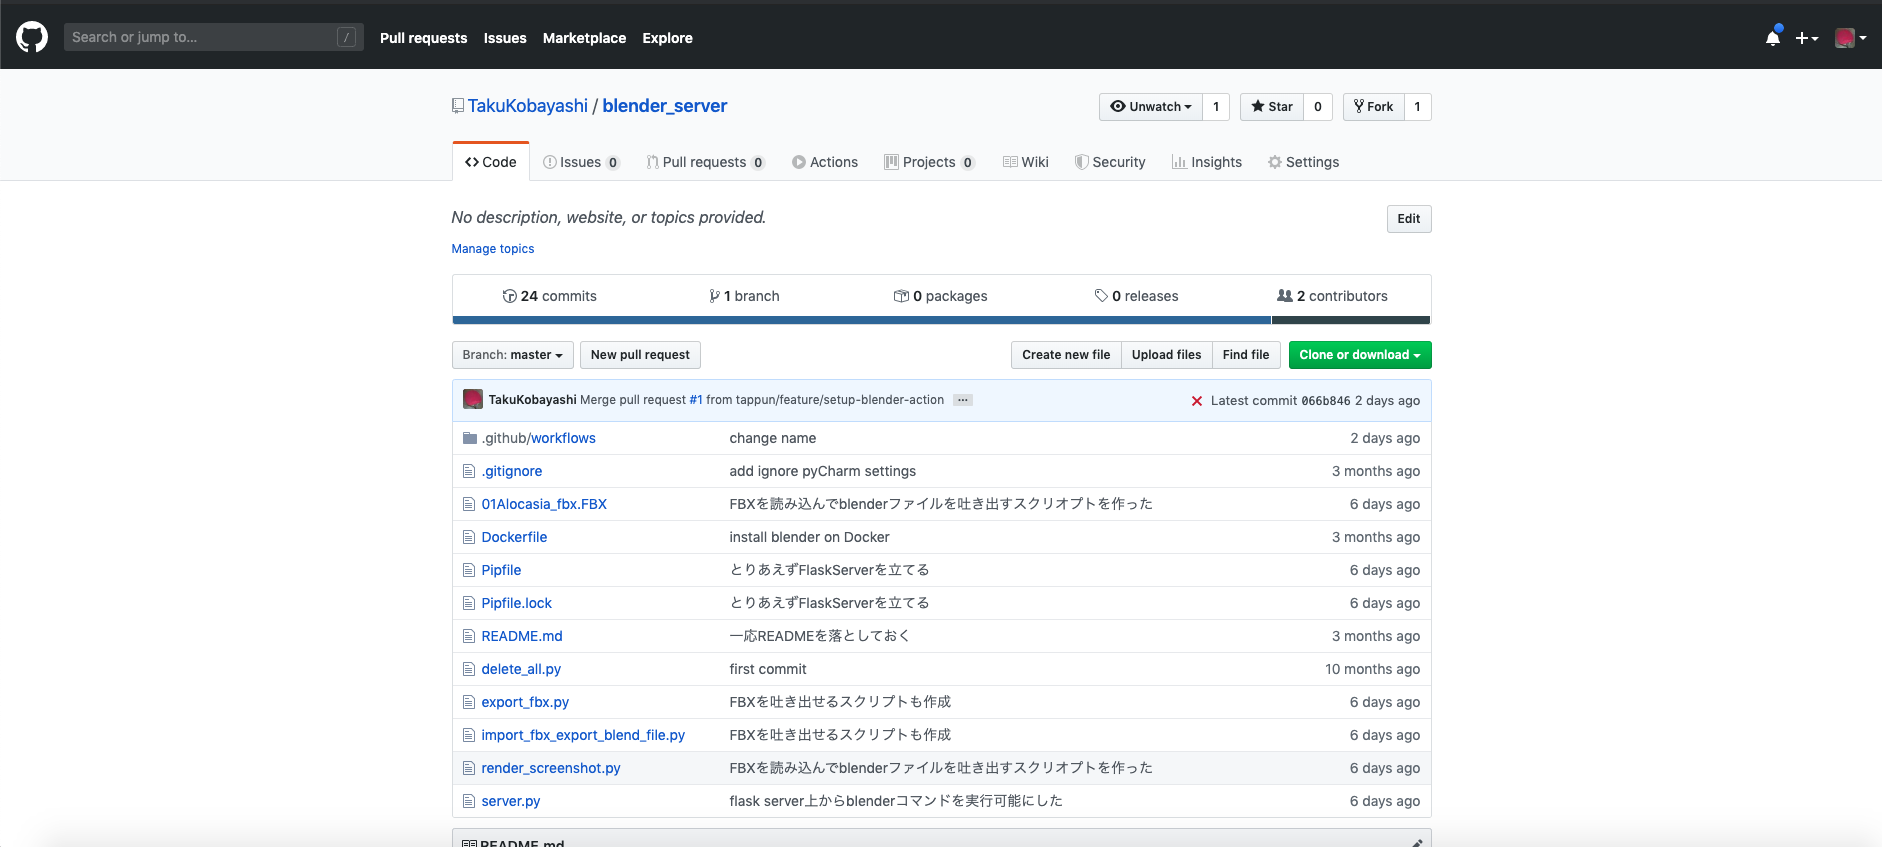View the 24 commits history
Screen dimensions: 1882x847
550,296
